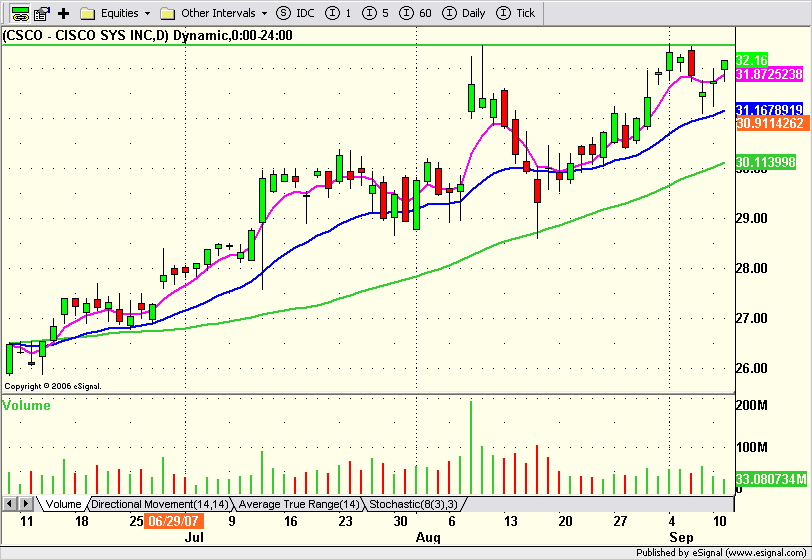The width and height of the screenshot is (812, 560).
Task: Click the black plus toolbar icon
Action: 63,13
